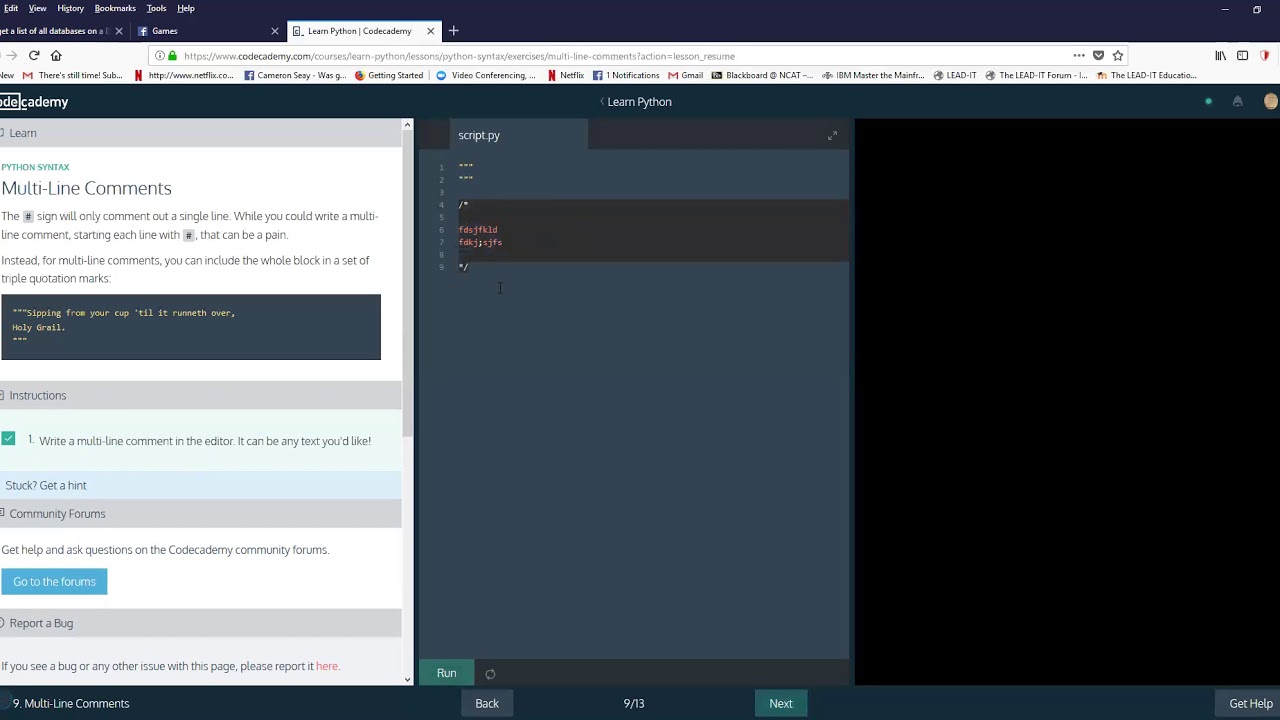The image size is (1280, 720).
Task: Go to the Next exercise
Action: coord(781,703)
